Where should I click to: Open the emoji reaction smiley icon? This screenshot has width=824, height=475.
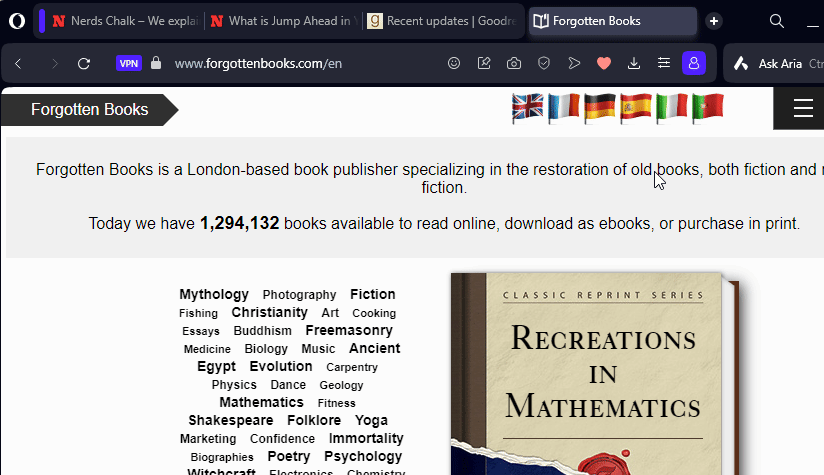tap(454, 64)
